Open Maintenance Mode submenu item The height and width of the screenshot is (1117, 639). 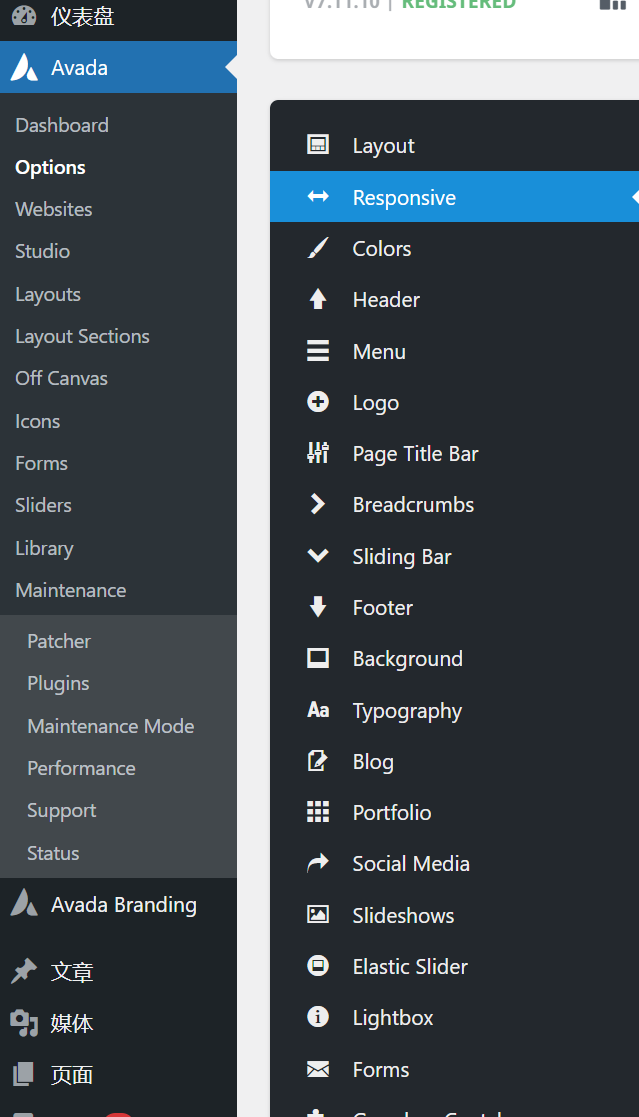pos(110,726)
